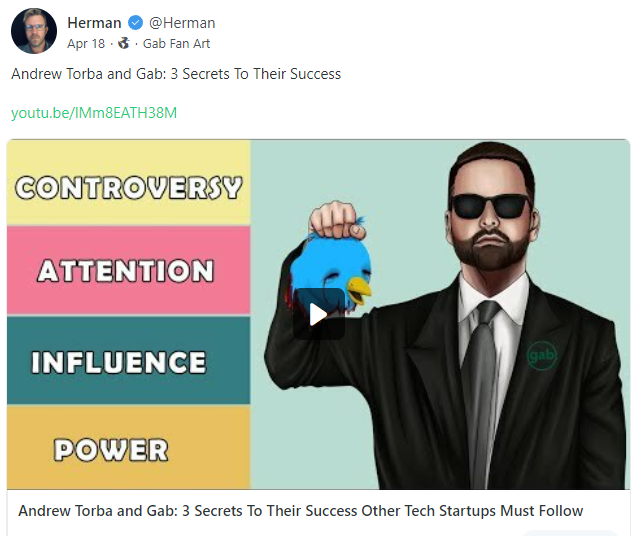Viewport: 637px width, 536px height.
Task: Click the suited man's sunglasses in thumbnail
Action: coord(490,205)
